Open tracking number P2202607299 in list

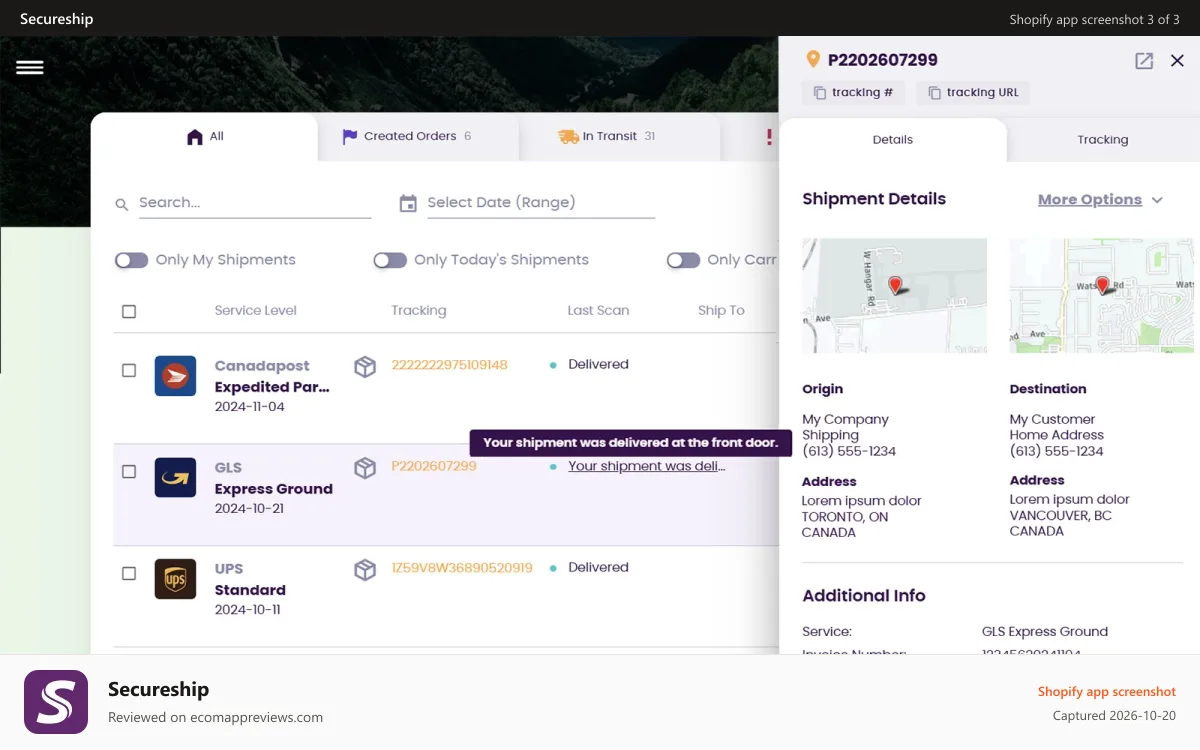point(433,466)
